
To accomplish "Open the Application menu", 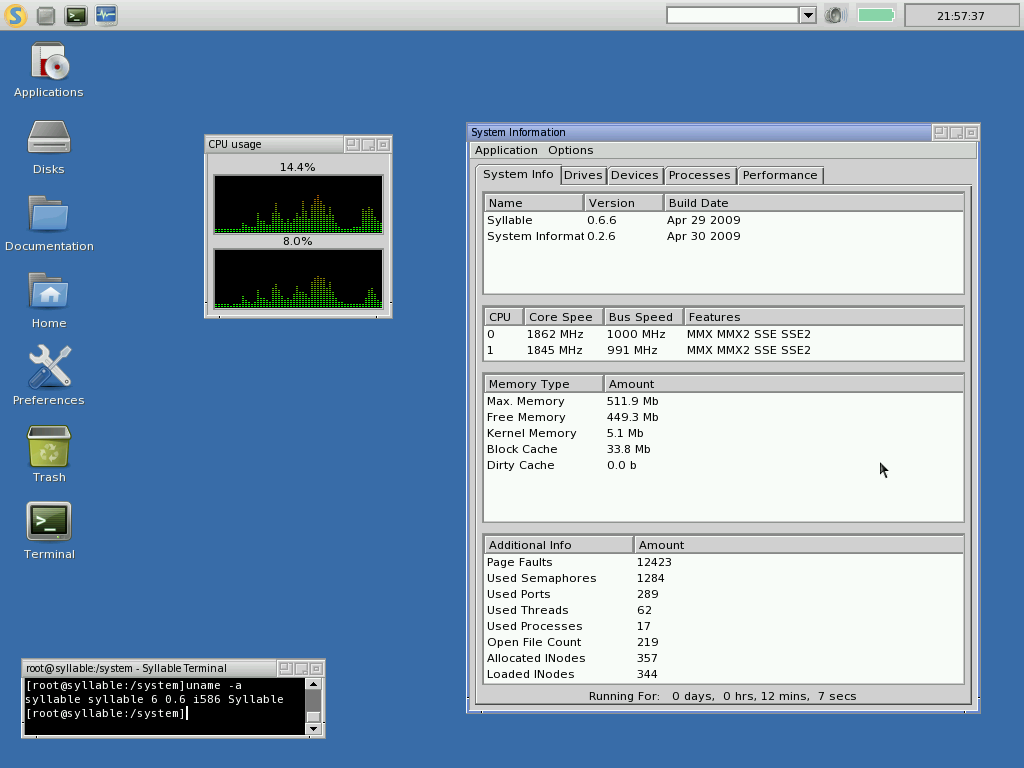I will point(506,150).
